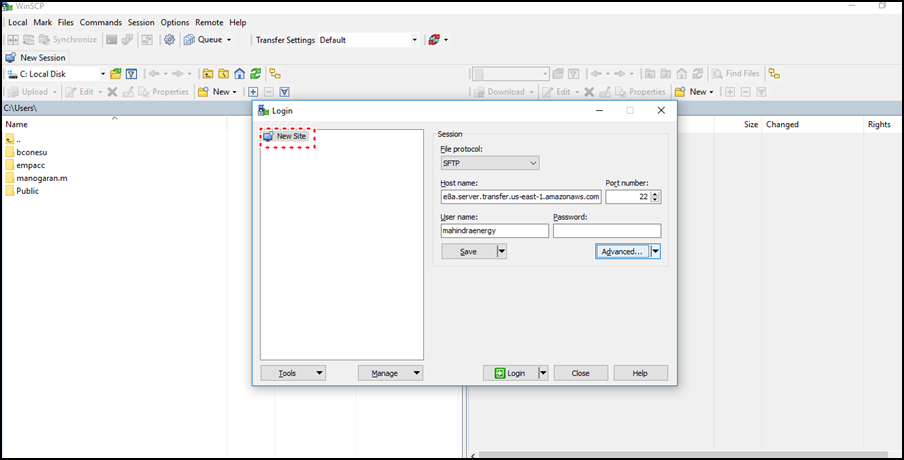The height and width of the screenshot is (460, 904).
Task: Open the console terminal icon
Action: click(x=112, y=40)
